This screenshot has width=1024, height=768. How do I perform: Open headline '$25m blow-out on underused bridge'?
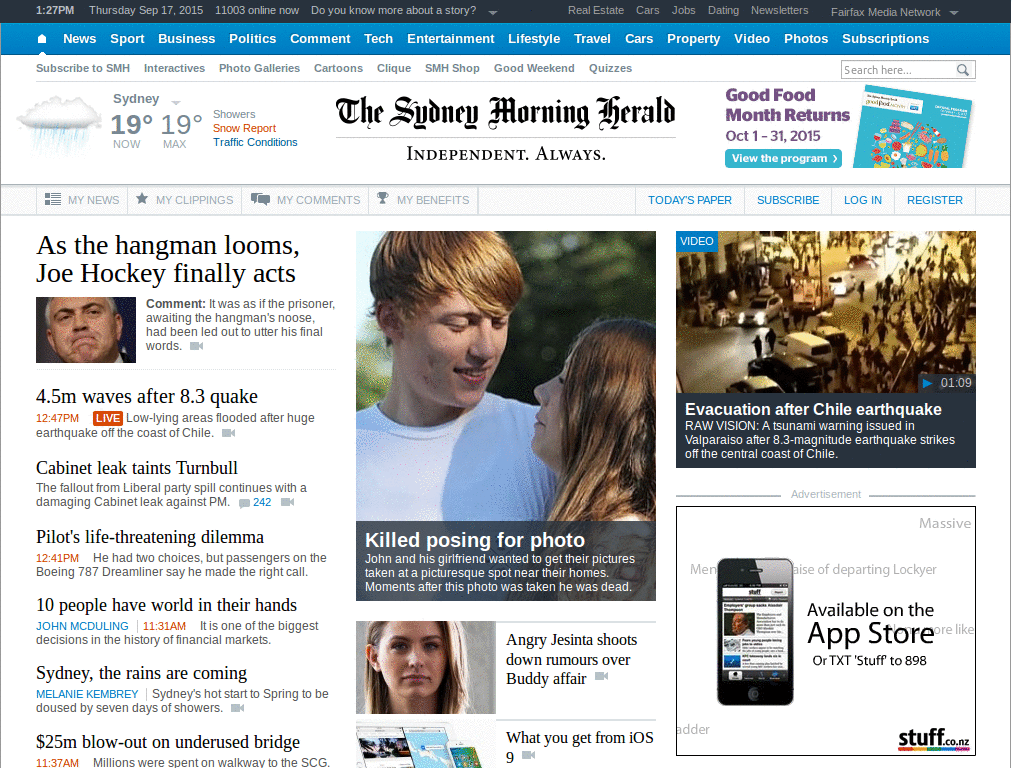coord(168,742)
